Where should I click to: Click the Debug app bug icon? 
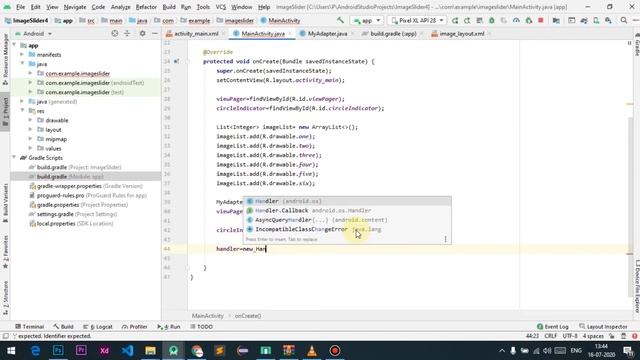coord(491,20)
